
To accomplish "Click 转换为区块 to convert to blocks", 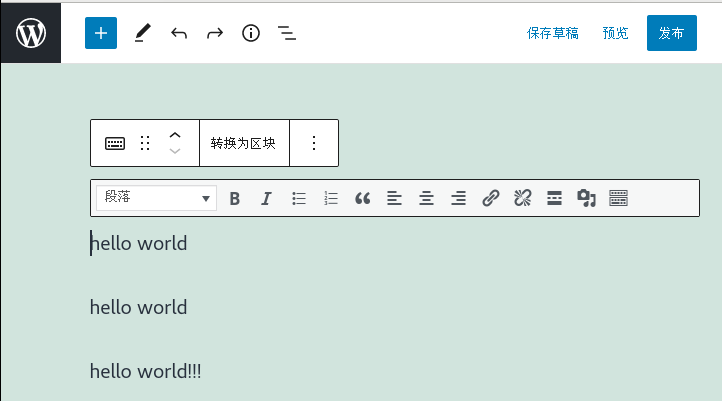I will pos(243,143).
